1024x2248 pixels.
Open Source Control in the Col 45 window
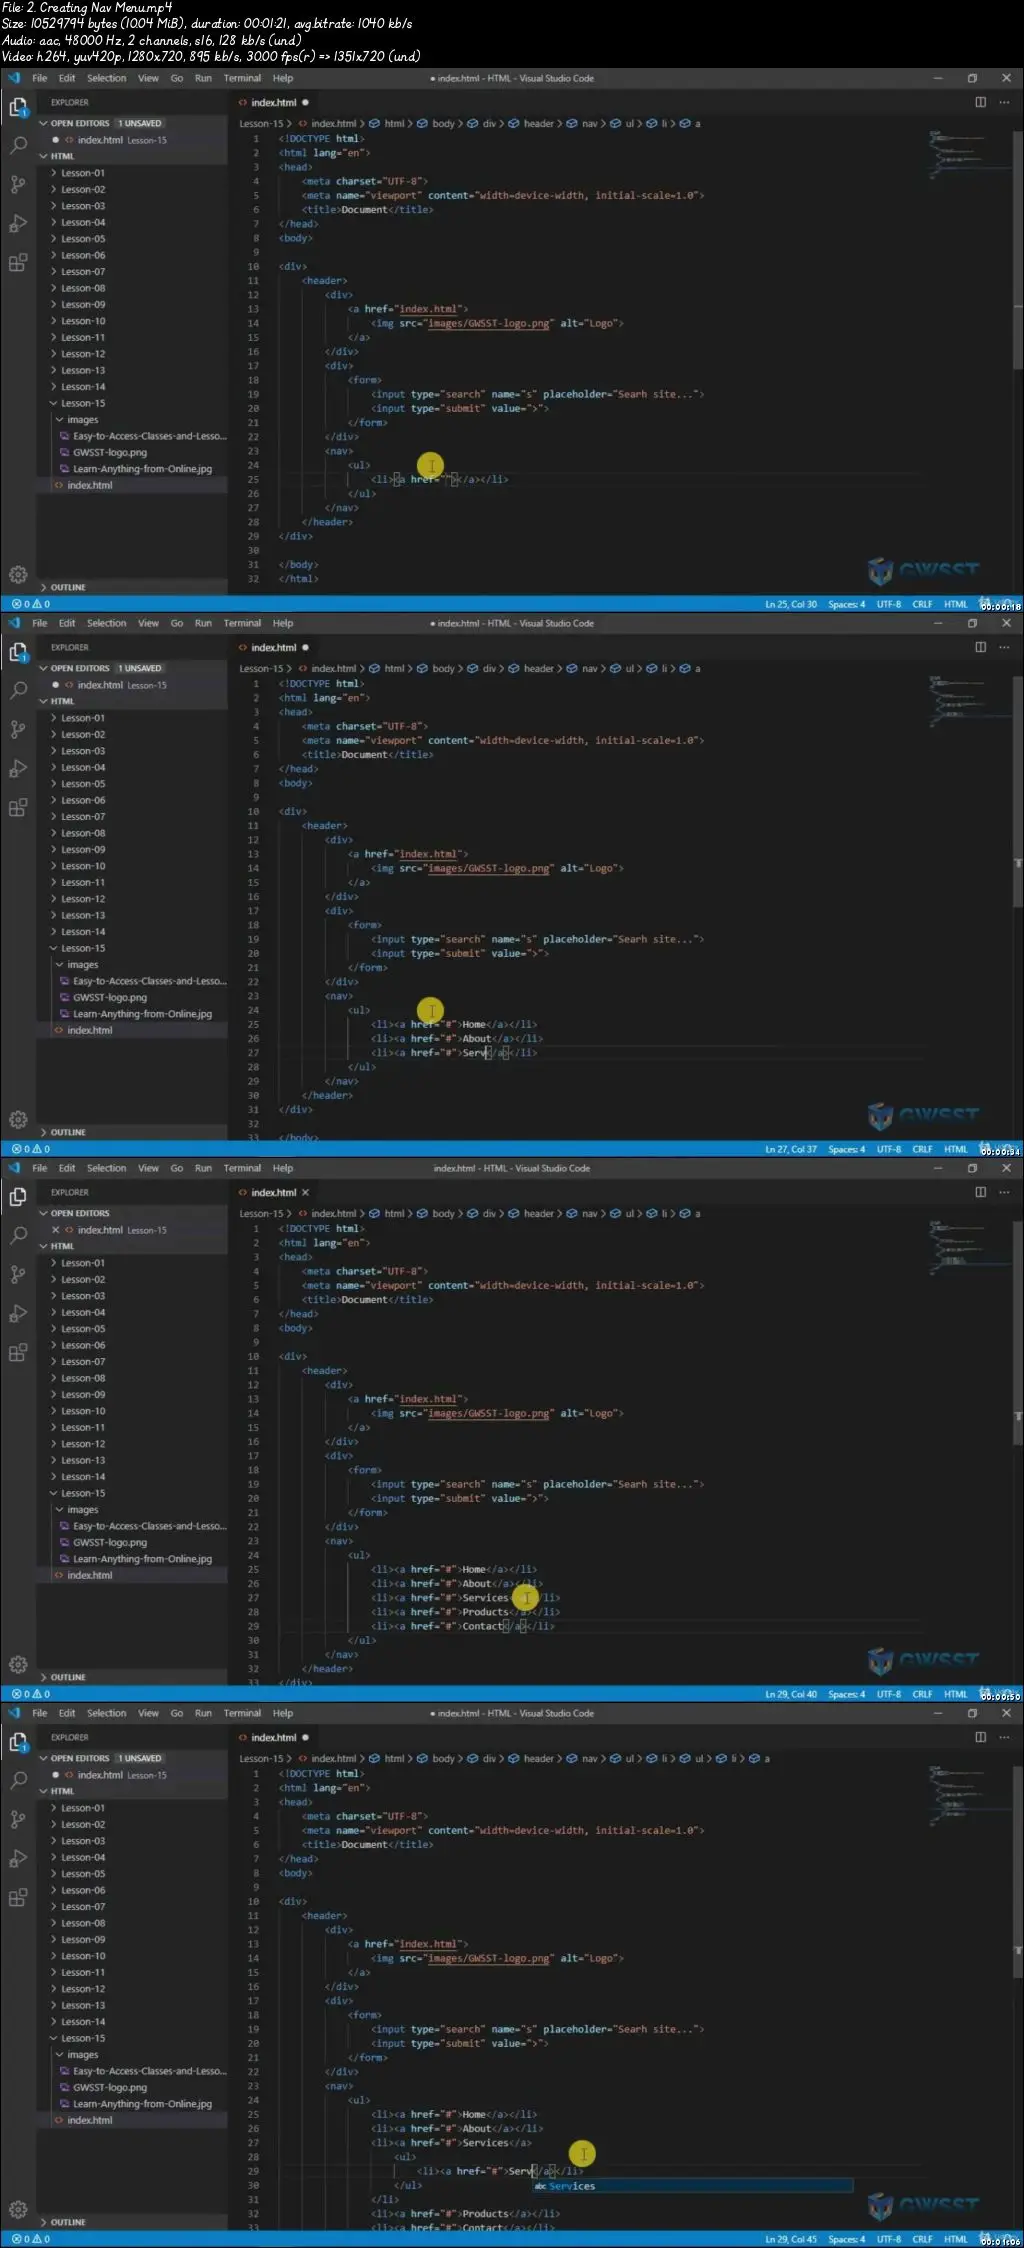click(18, 1819)
